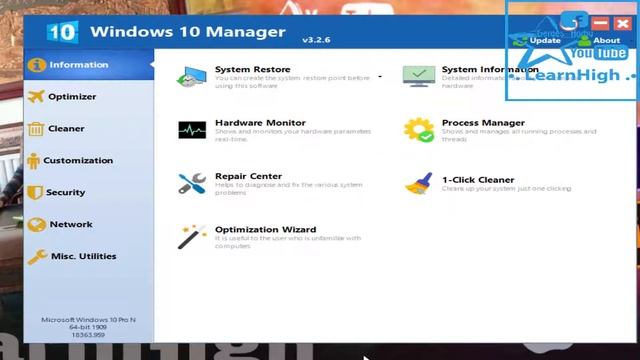The image size is (640, 360).
Task: Open the Hardware Monitor heartbeat icon
Action: click(192, 130)
